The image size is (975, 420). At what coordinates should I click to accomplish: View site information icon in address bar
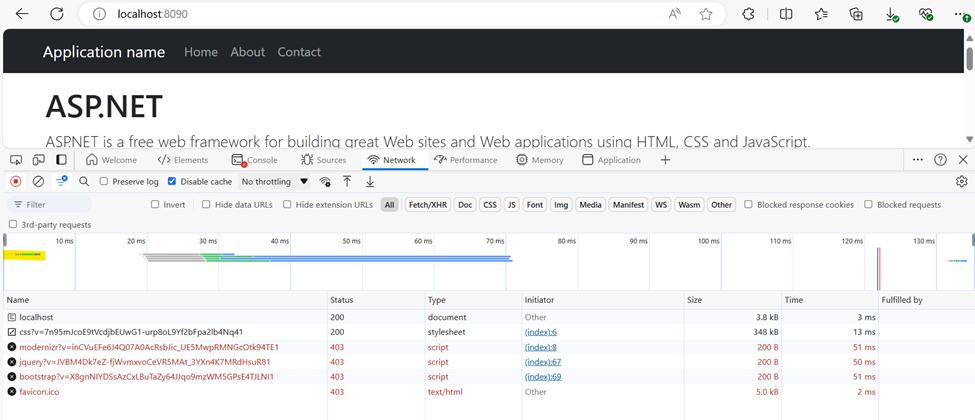click(x=99, y=14)
